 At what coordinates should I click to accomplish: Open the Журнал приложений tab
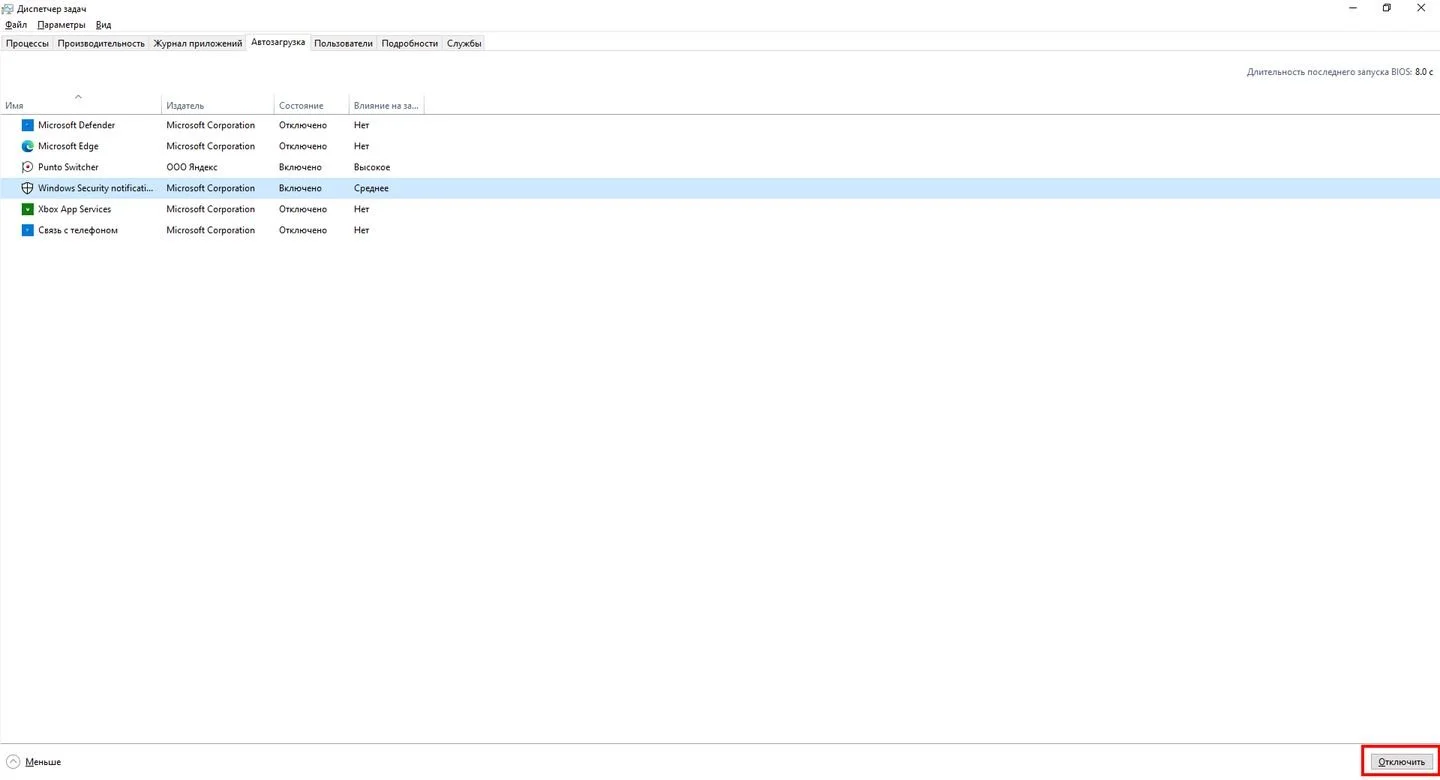[198, 43]
